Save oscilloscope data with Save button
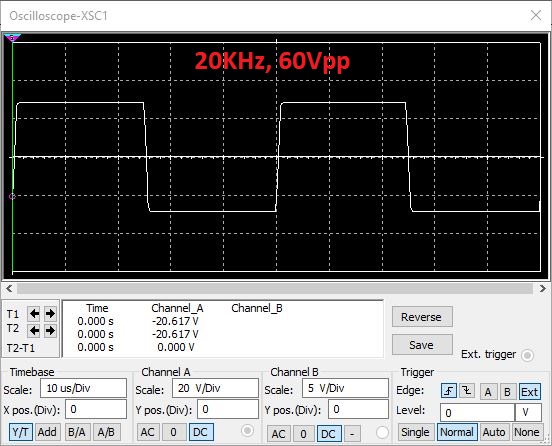This screenshot has height=446, width=552. tap(422, 345)
